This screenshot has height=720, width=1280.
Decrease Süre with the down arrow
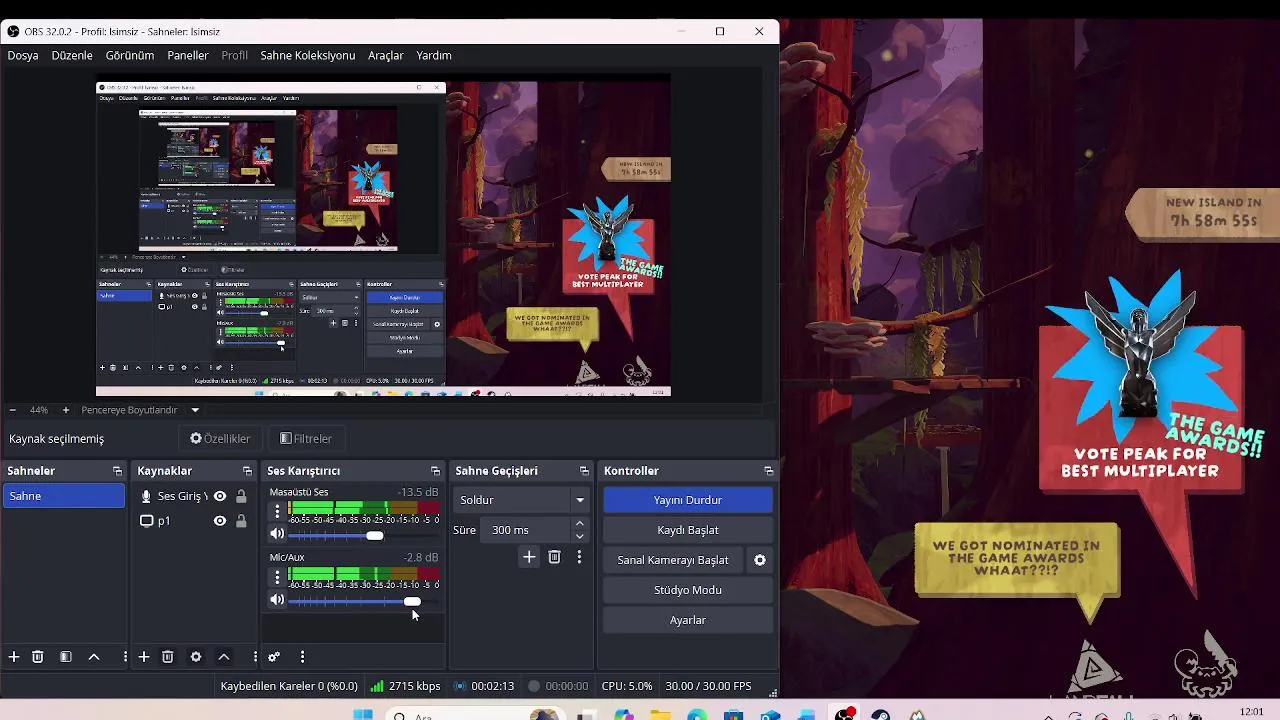tap(579, 536)
